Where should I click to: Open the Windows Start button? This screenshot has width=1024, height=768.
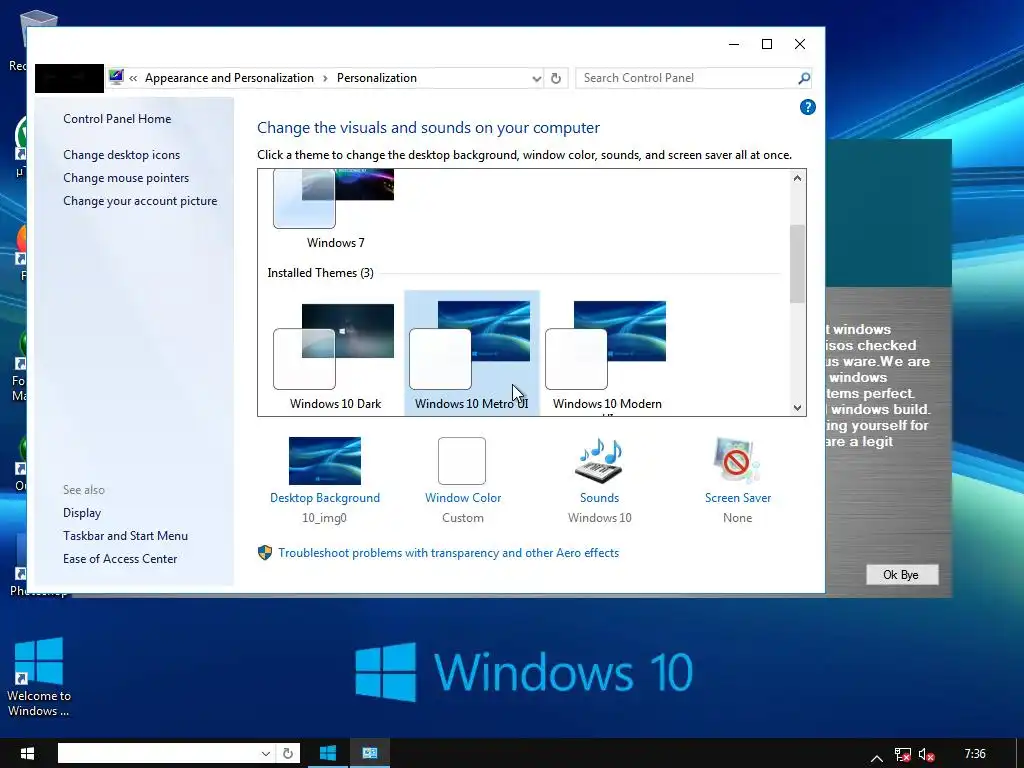pyautogui.click(x=27, y=753)
